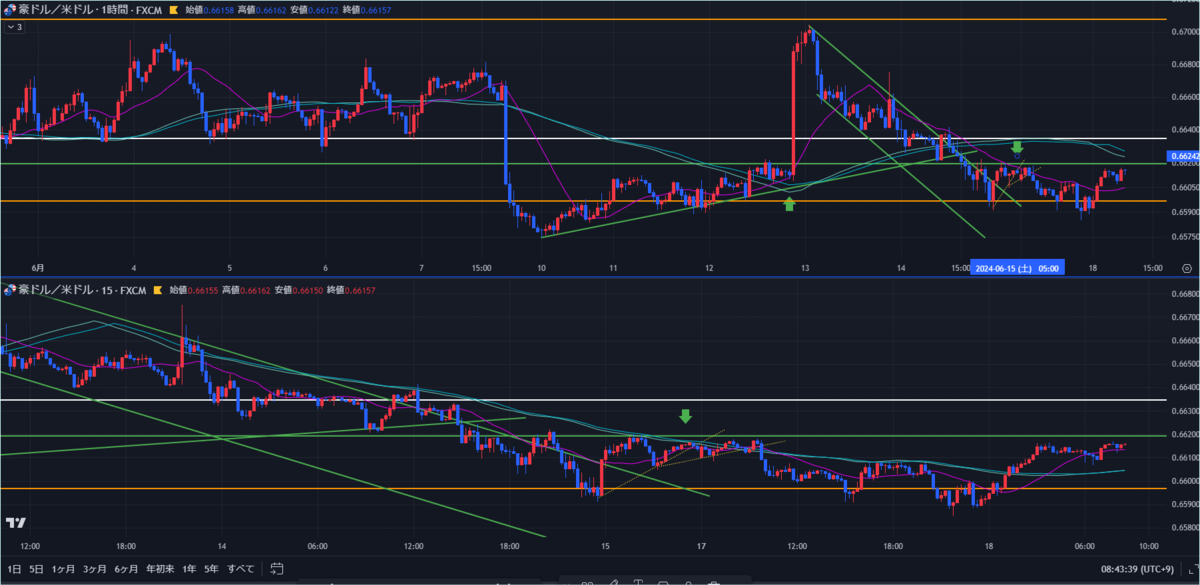Select the green up arrow near date 13
Image resolution: width=1200 pixels, height=585 pixels.
790,204
